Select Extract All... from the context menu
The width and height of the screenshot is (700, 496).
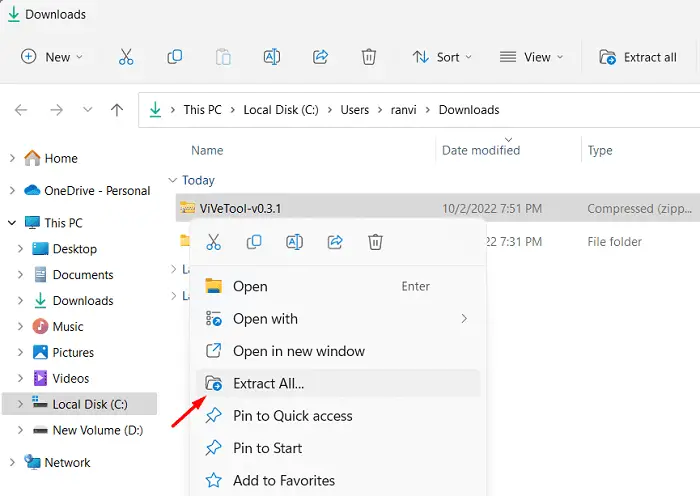click(268, 383)
